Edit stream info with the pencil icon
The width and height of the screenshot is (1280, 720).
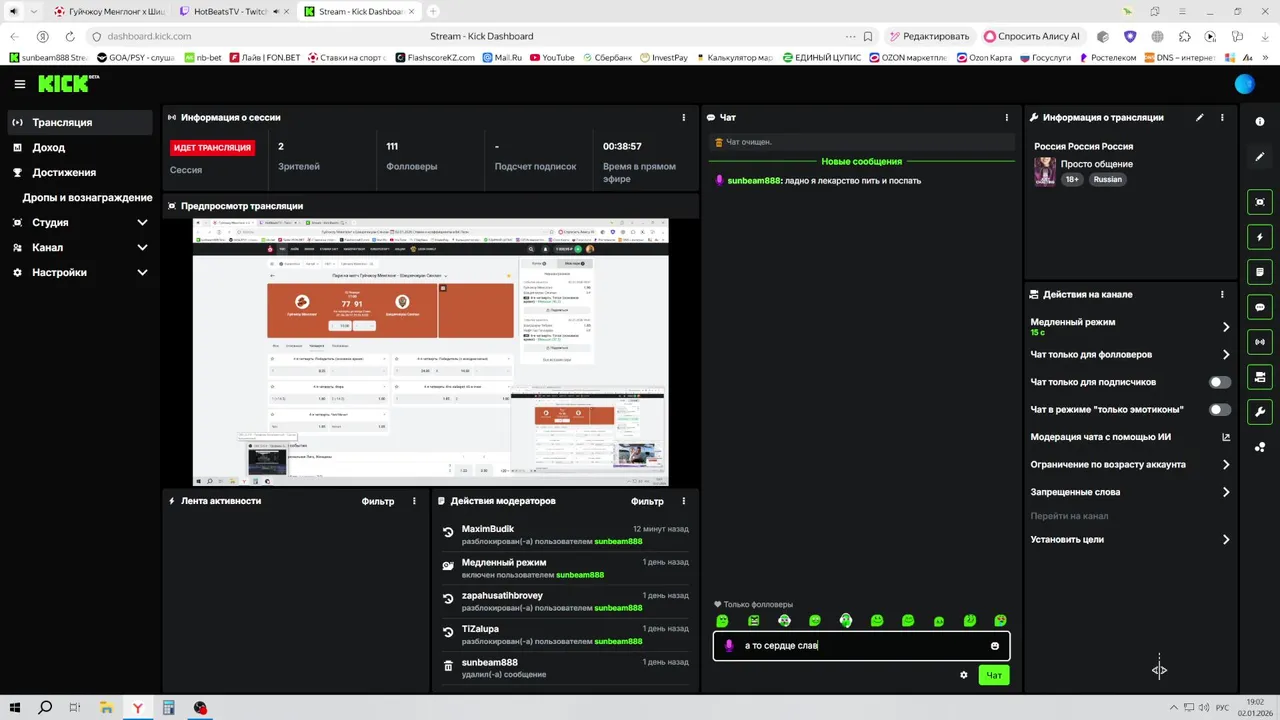coord(1200,117)
